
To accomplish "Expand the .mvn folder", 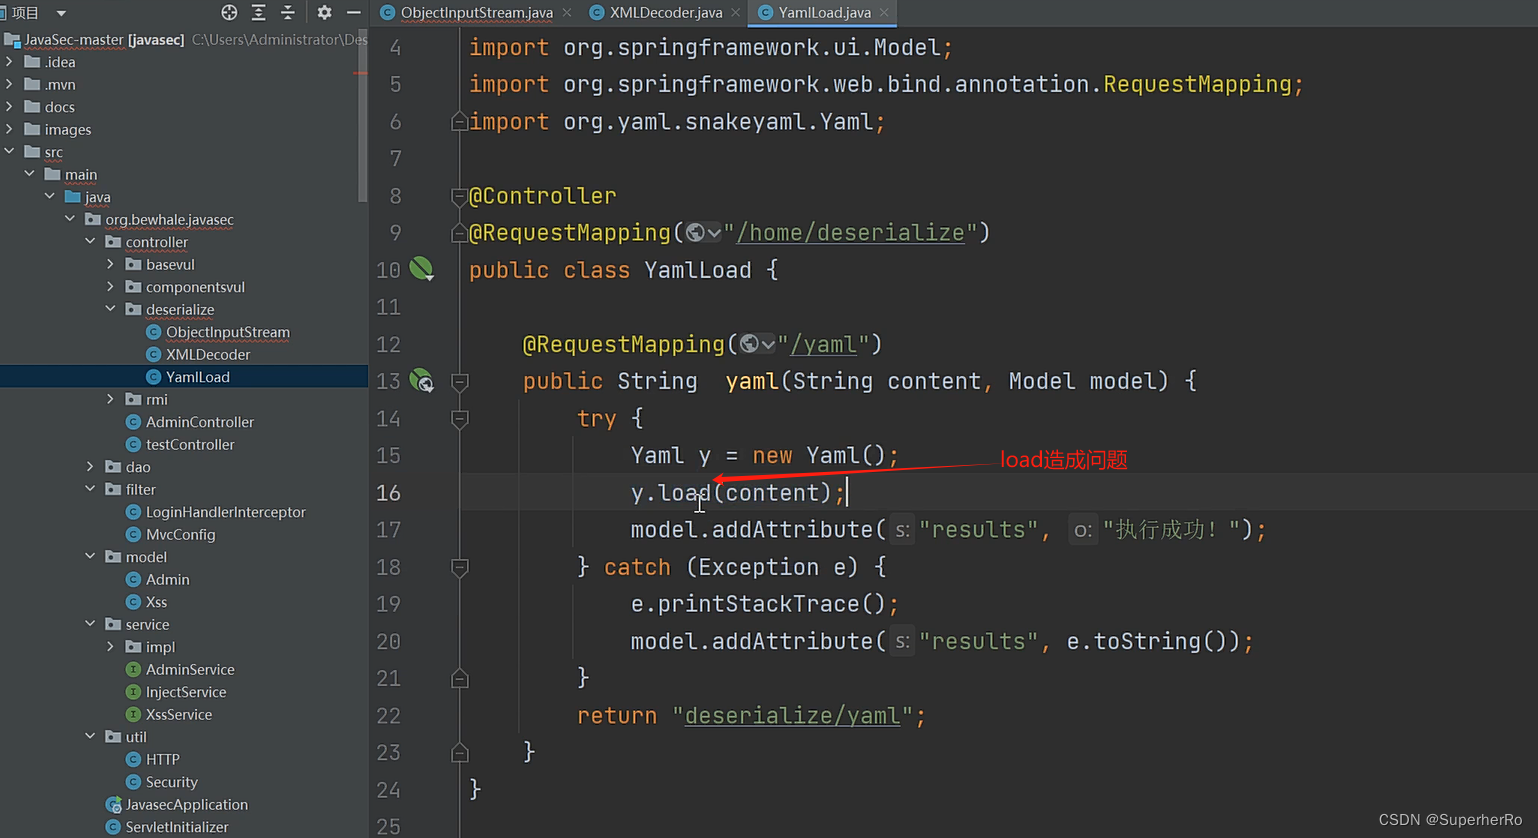I will pos(10,84).
